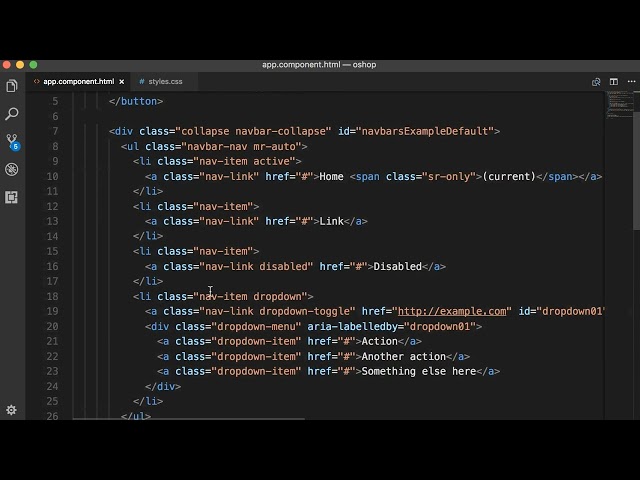Click line number 7 in gutter
The width and height of the screenshot is (640, 480).
(x=55, y=131)
